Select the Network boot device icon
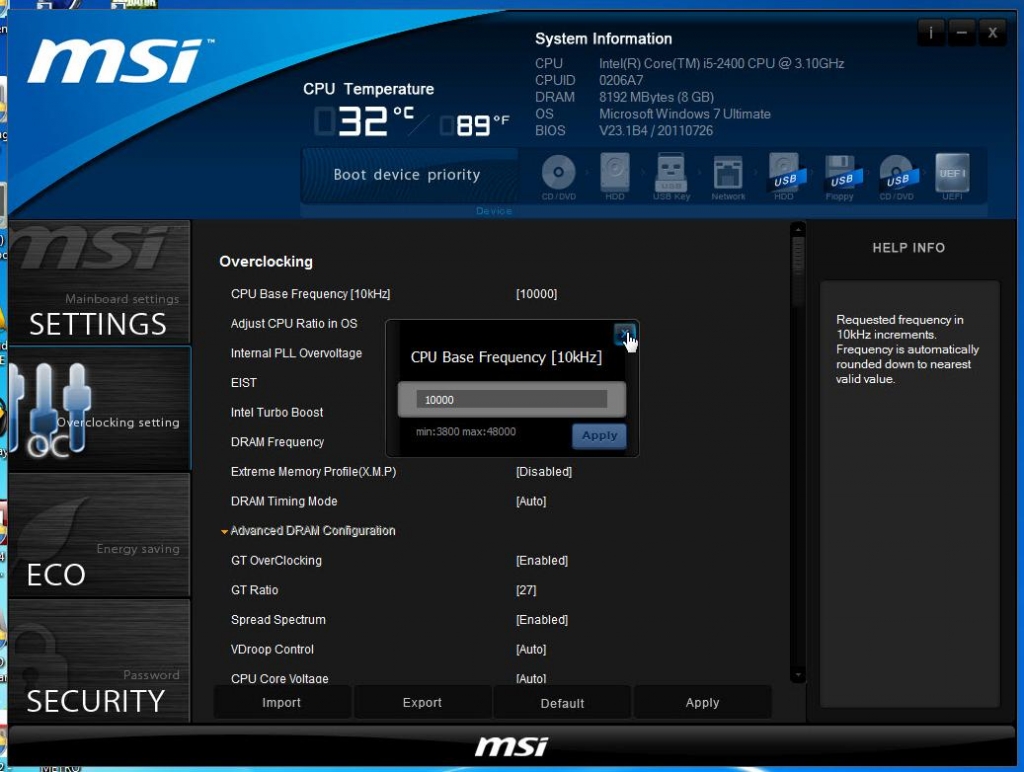Viewport: 1024px width, 772px height. (x=728, y=174)
